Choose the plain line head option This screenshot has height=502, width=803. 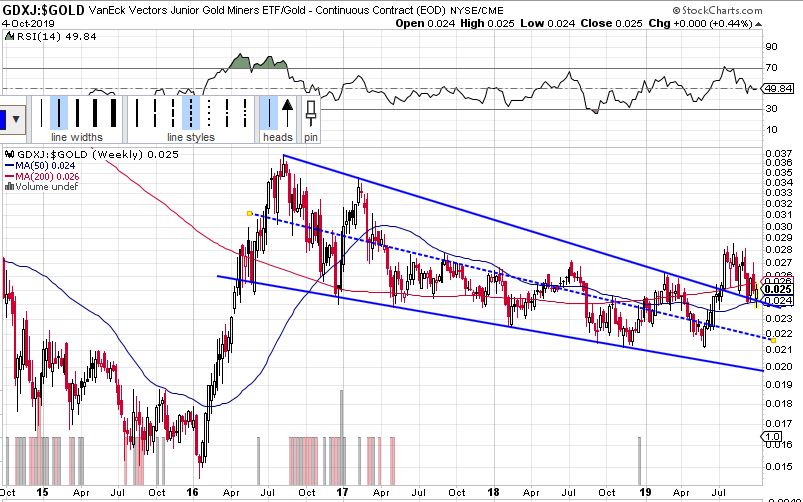268,113
